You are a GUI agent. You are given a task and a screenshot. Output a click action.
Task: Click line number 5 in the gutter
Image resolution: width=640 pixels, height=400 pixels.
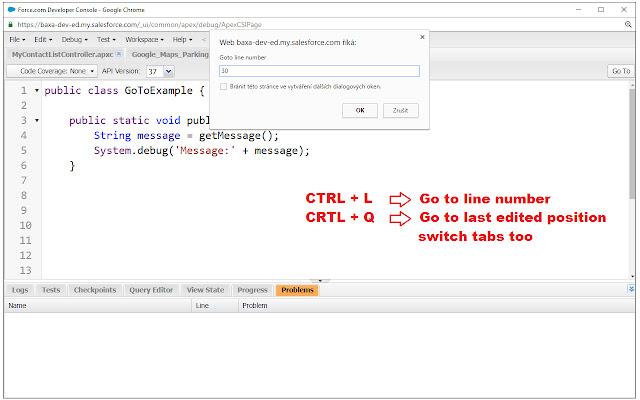click(24, 151)
